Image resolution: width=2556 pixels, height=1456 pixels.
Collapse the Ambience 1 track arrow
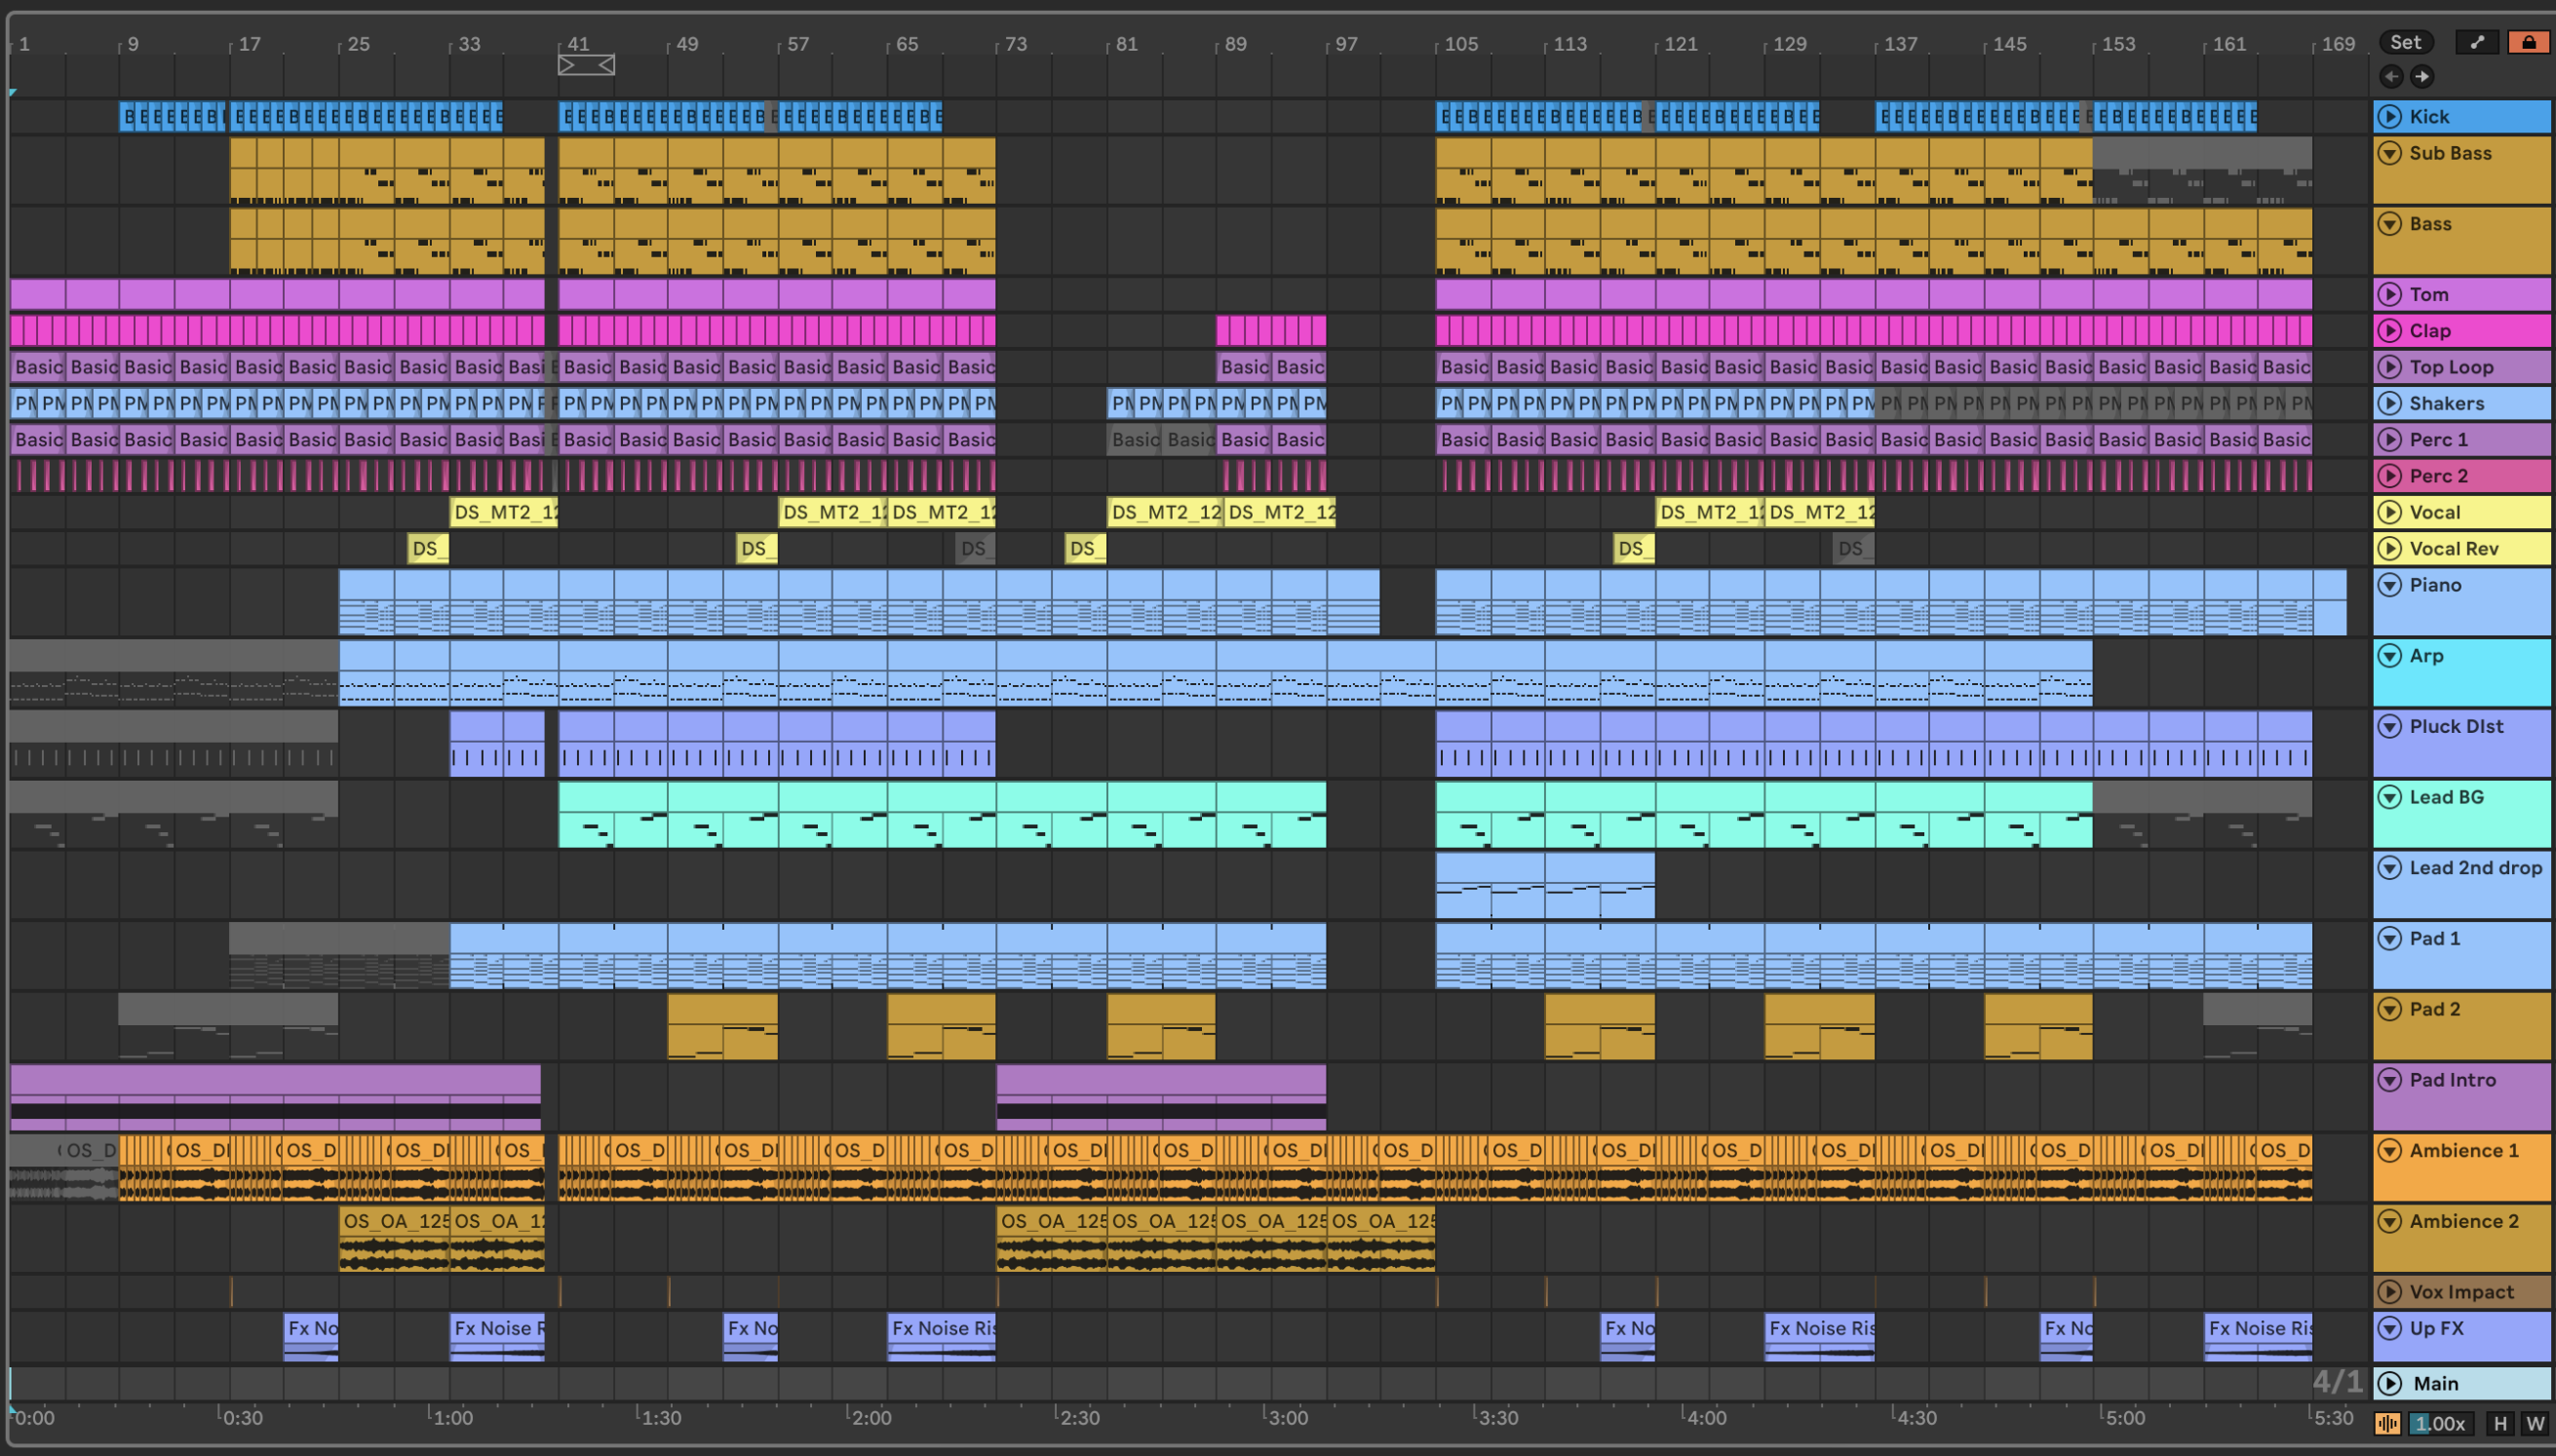2389,1150
